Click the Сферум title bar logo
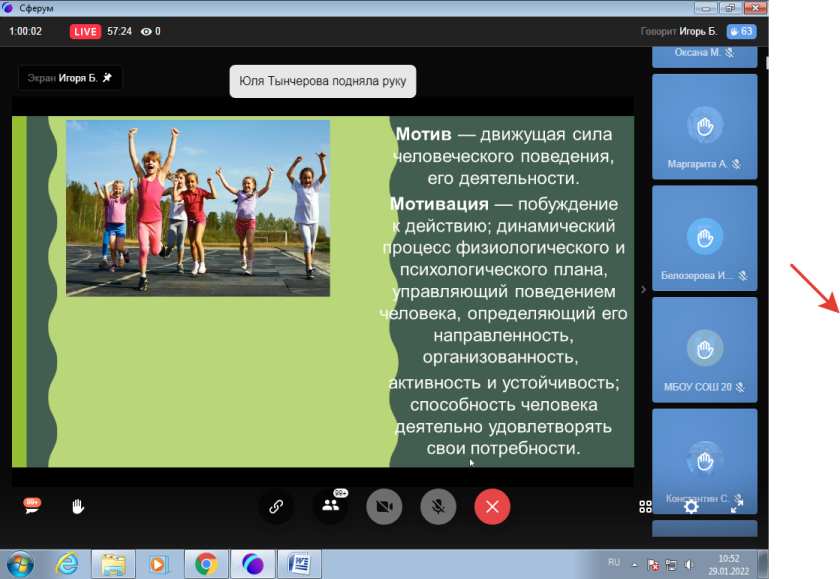Viewport: 840px width, 579px height. point(8,8)
